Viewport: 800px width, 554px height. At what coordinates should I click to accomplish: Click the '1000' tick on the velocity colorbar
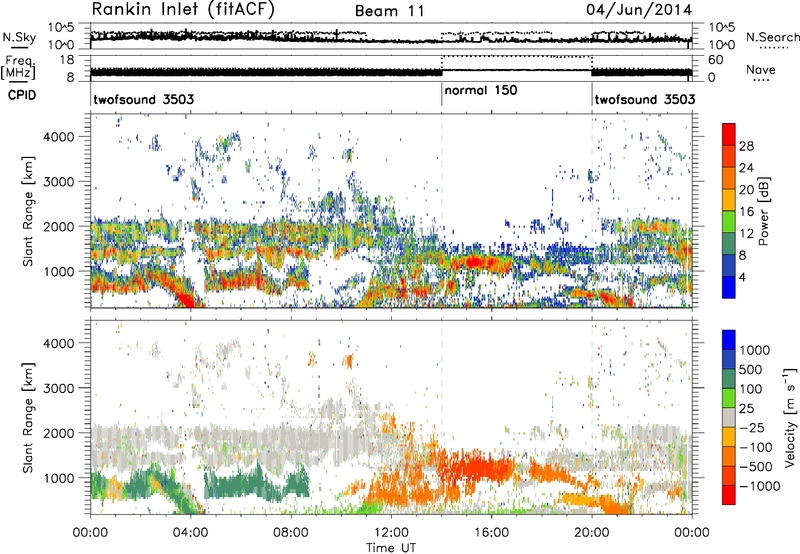pos(754,350)
